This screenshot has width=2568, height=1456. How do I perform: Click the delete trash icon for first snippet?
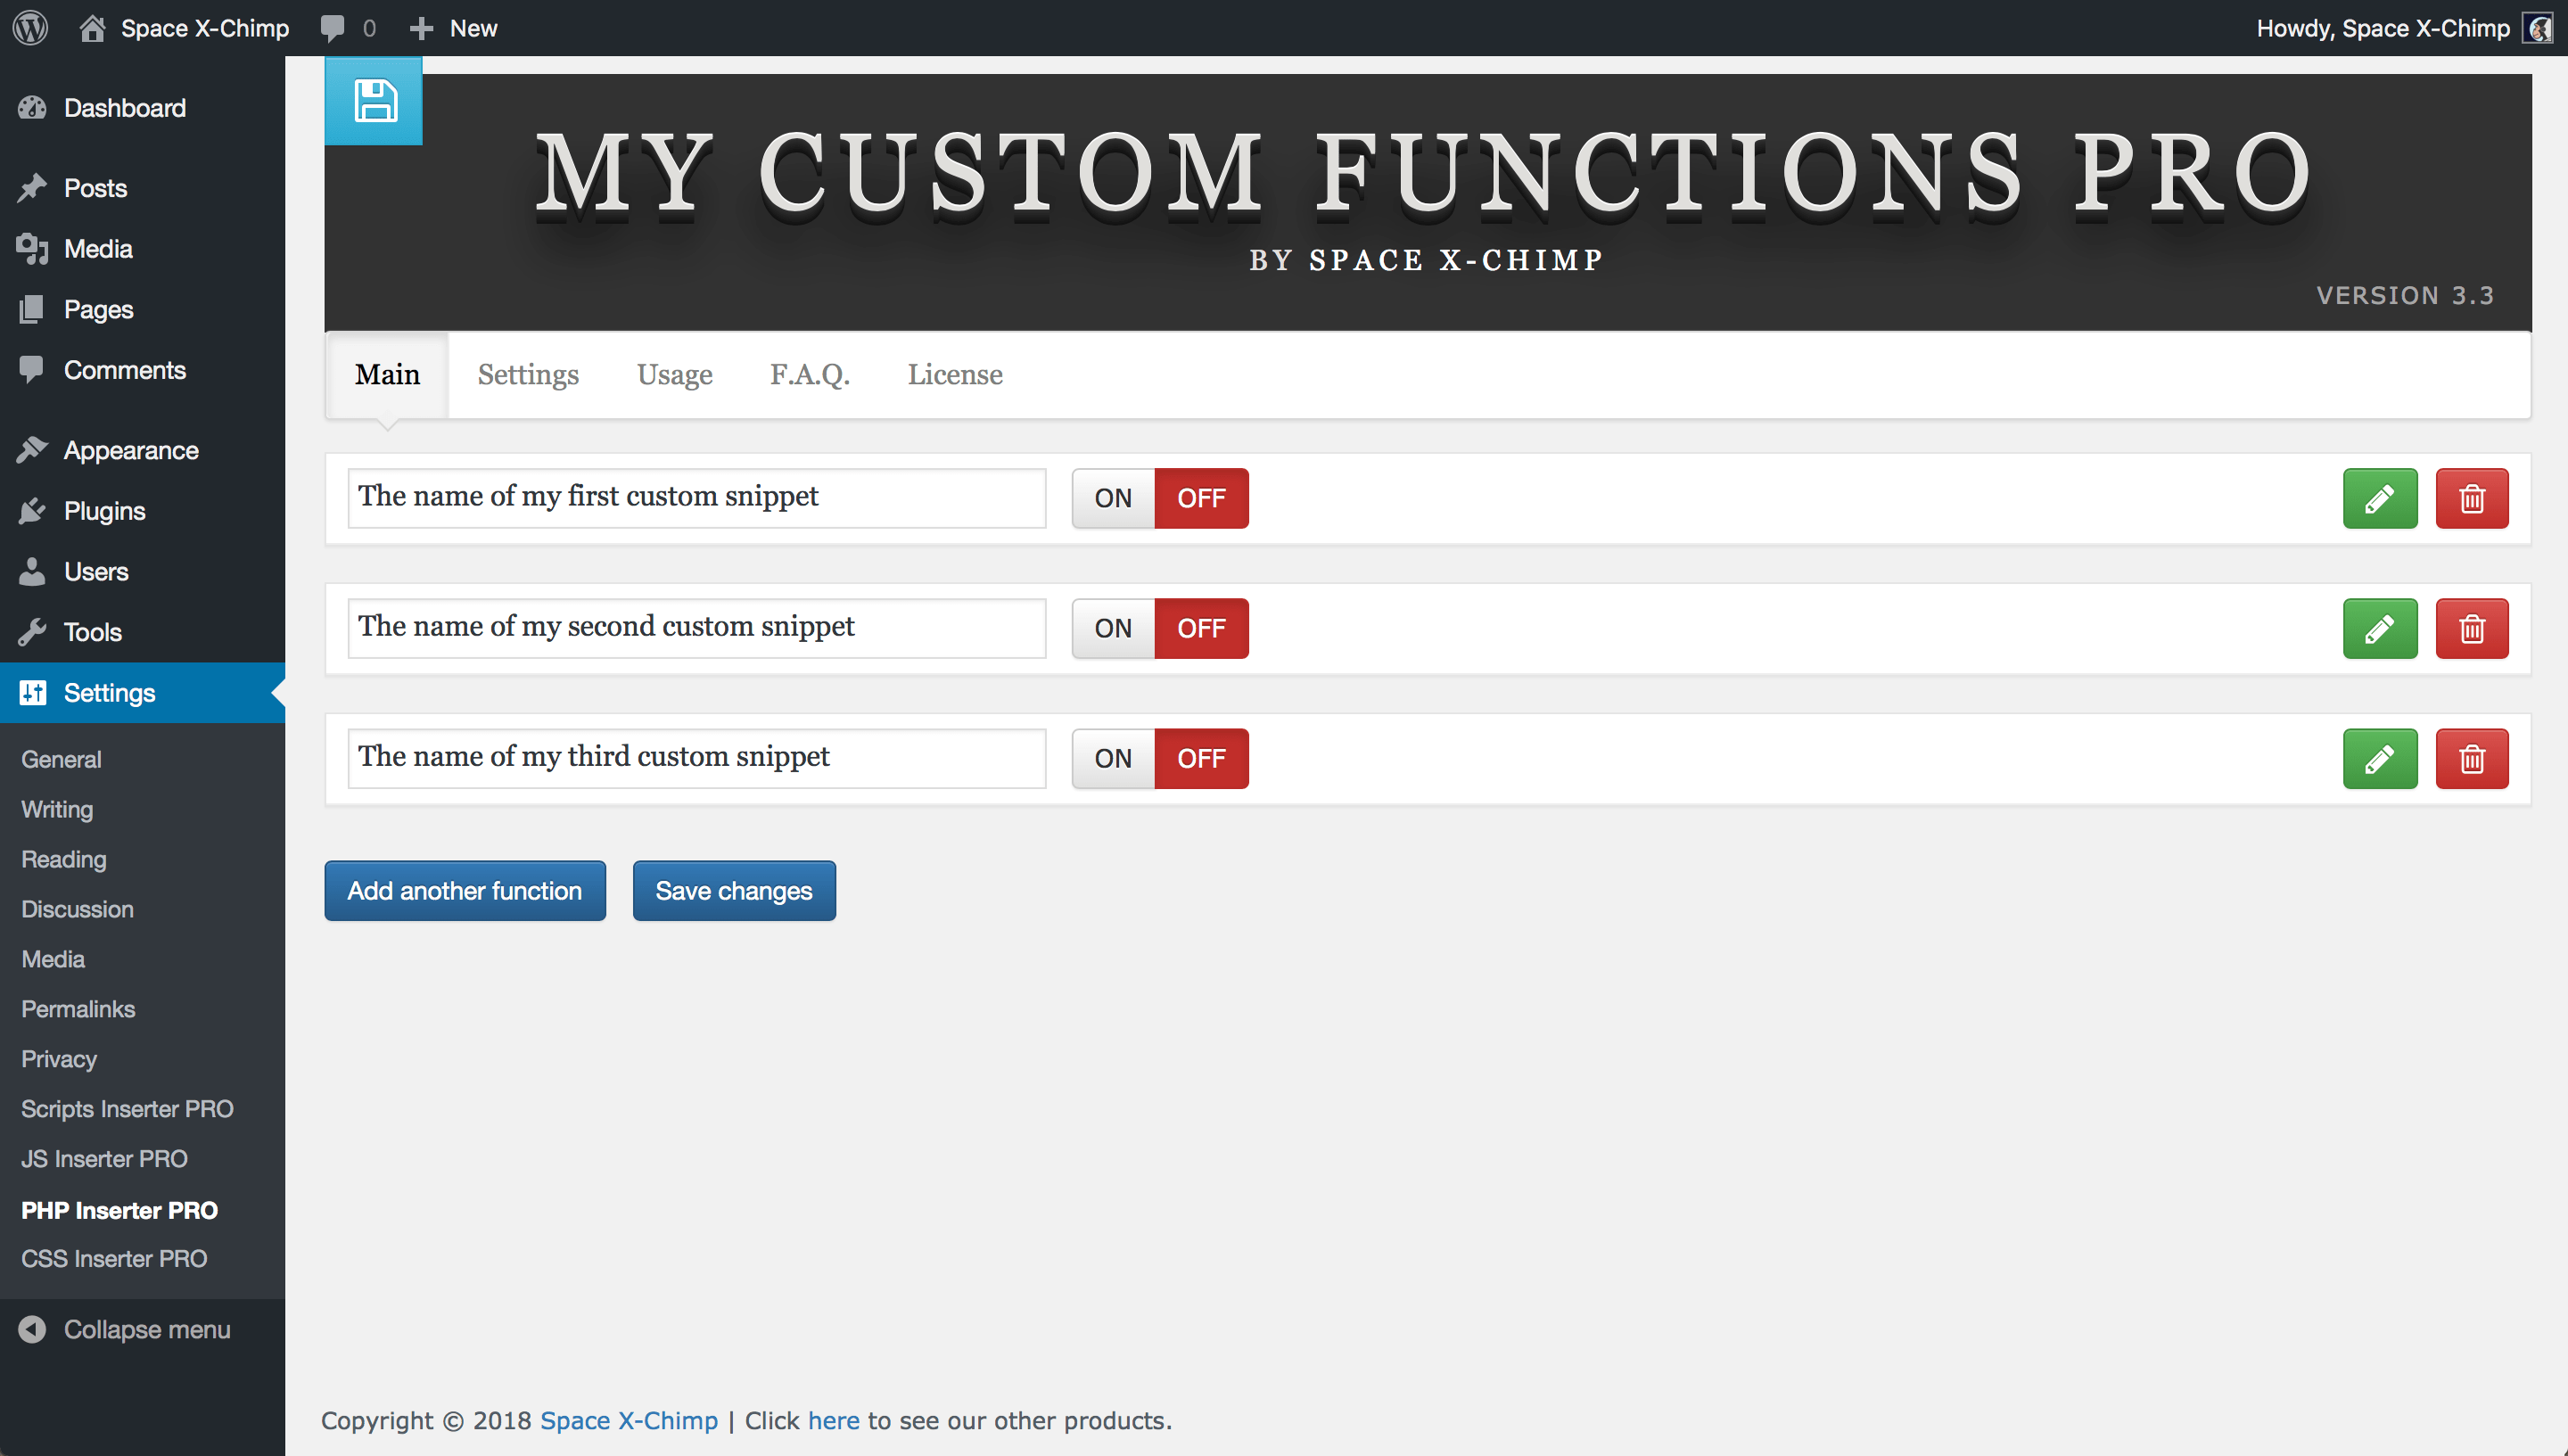pos(2471,498)
